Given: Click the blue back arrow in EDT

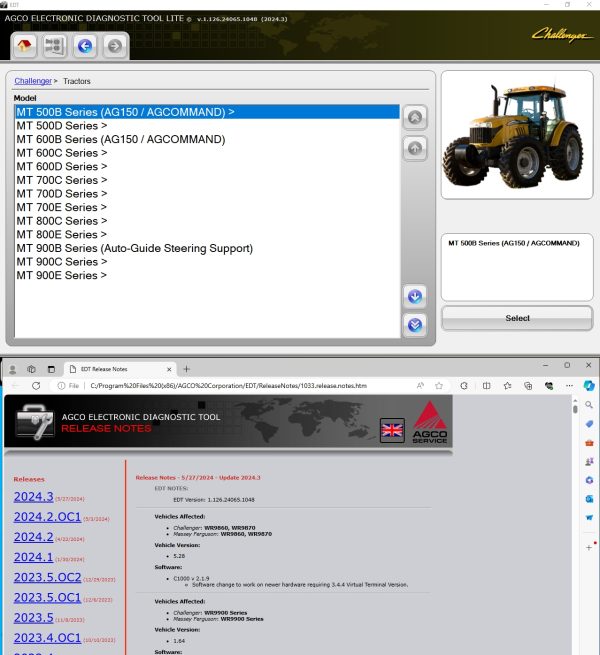Looking at the screenshot, I should coord(85,46).
